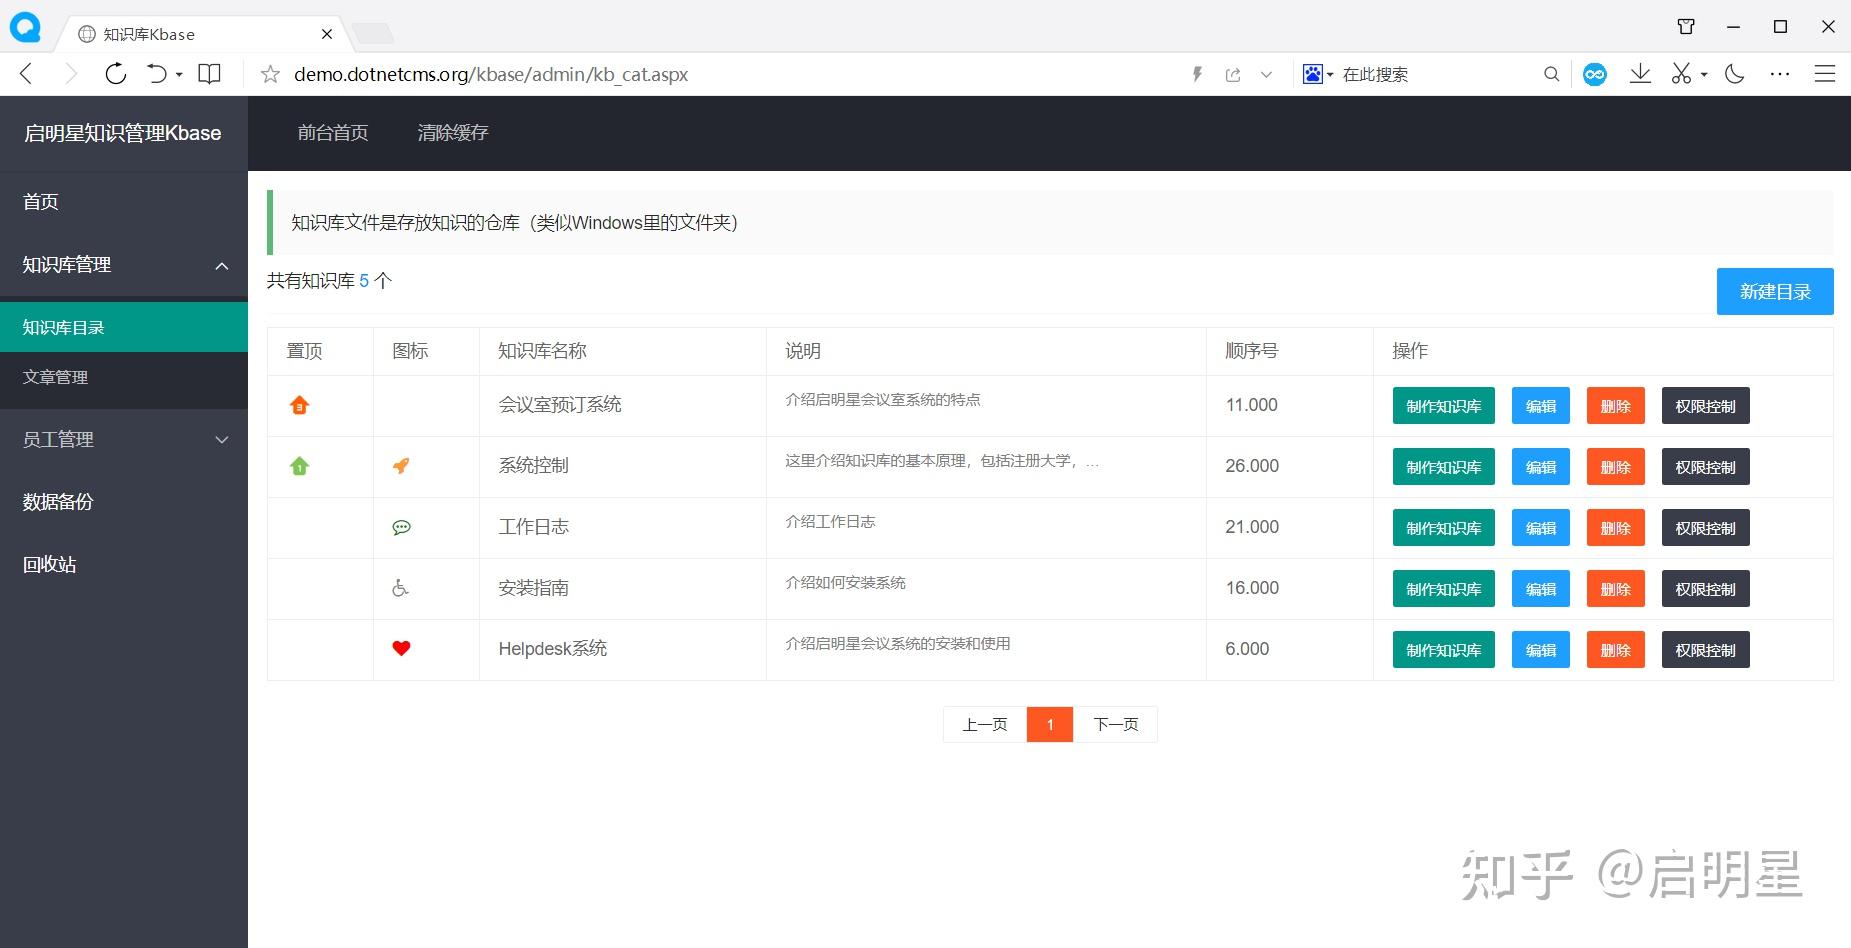Bookmark page with the star icon
The height and width of the screenshot is (948, 1851).
pyautogui.click(x=270, y=74)
